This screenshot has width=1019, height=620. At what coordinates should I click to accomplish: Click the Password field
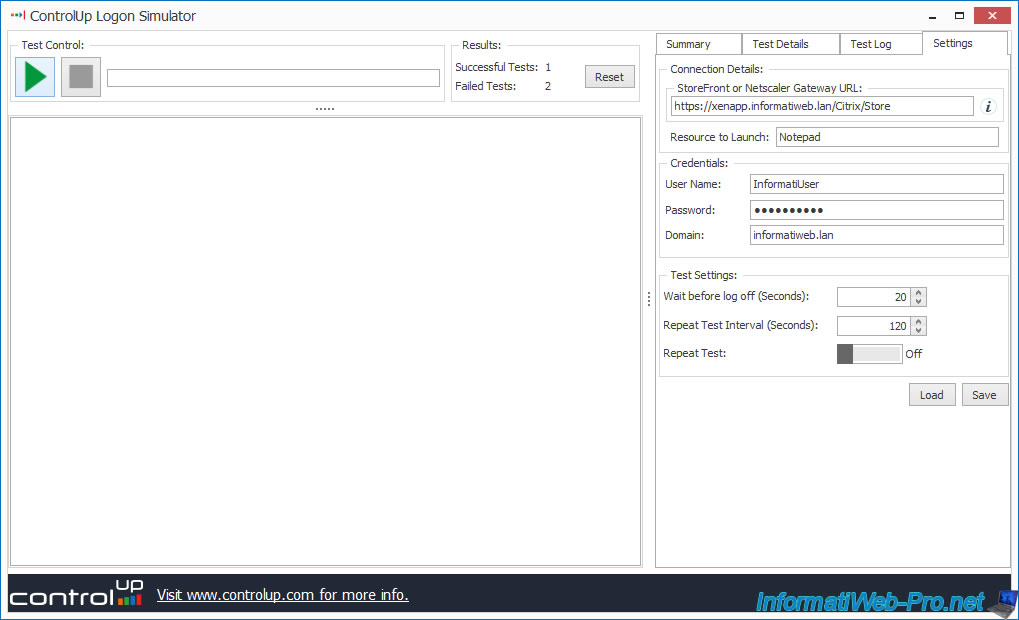click(x=877, y=210)
